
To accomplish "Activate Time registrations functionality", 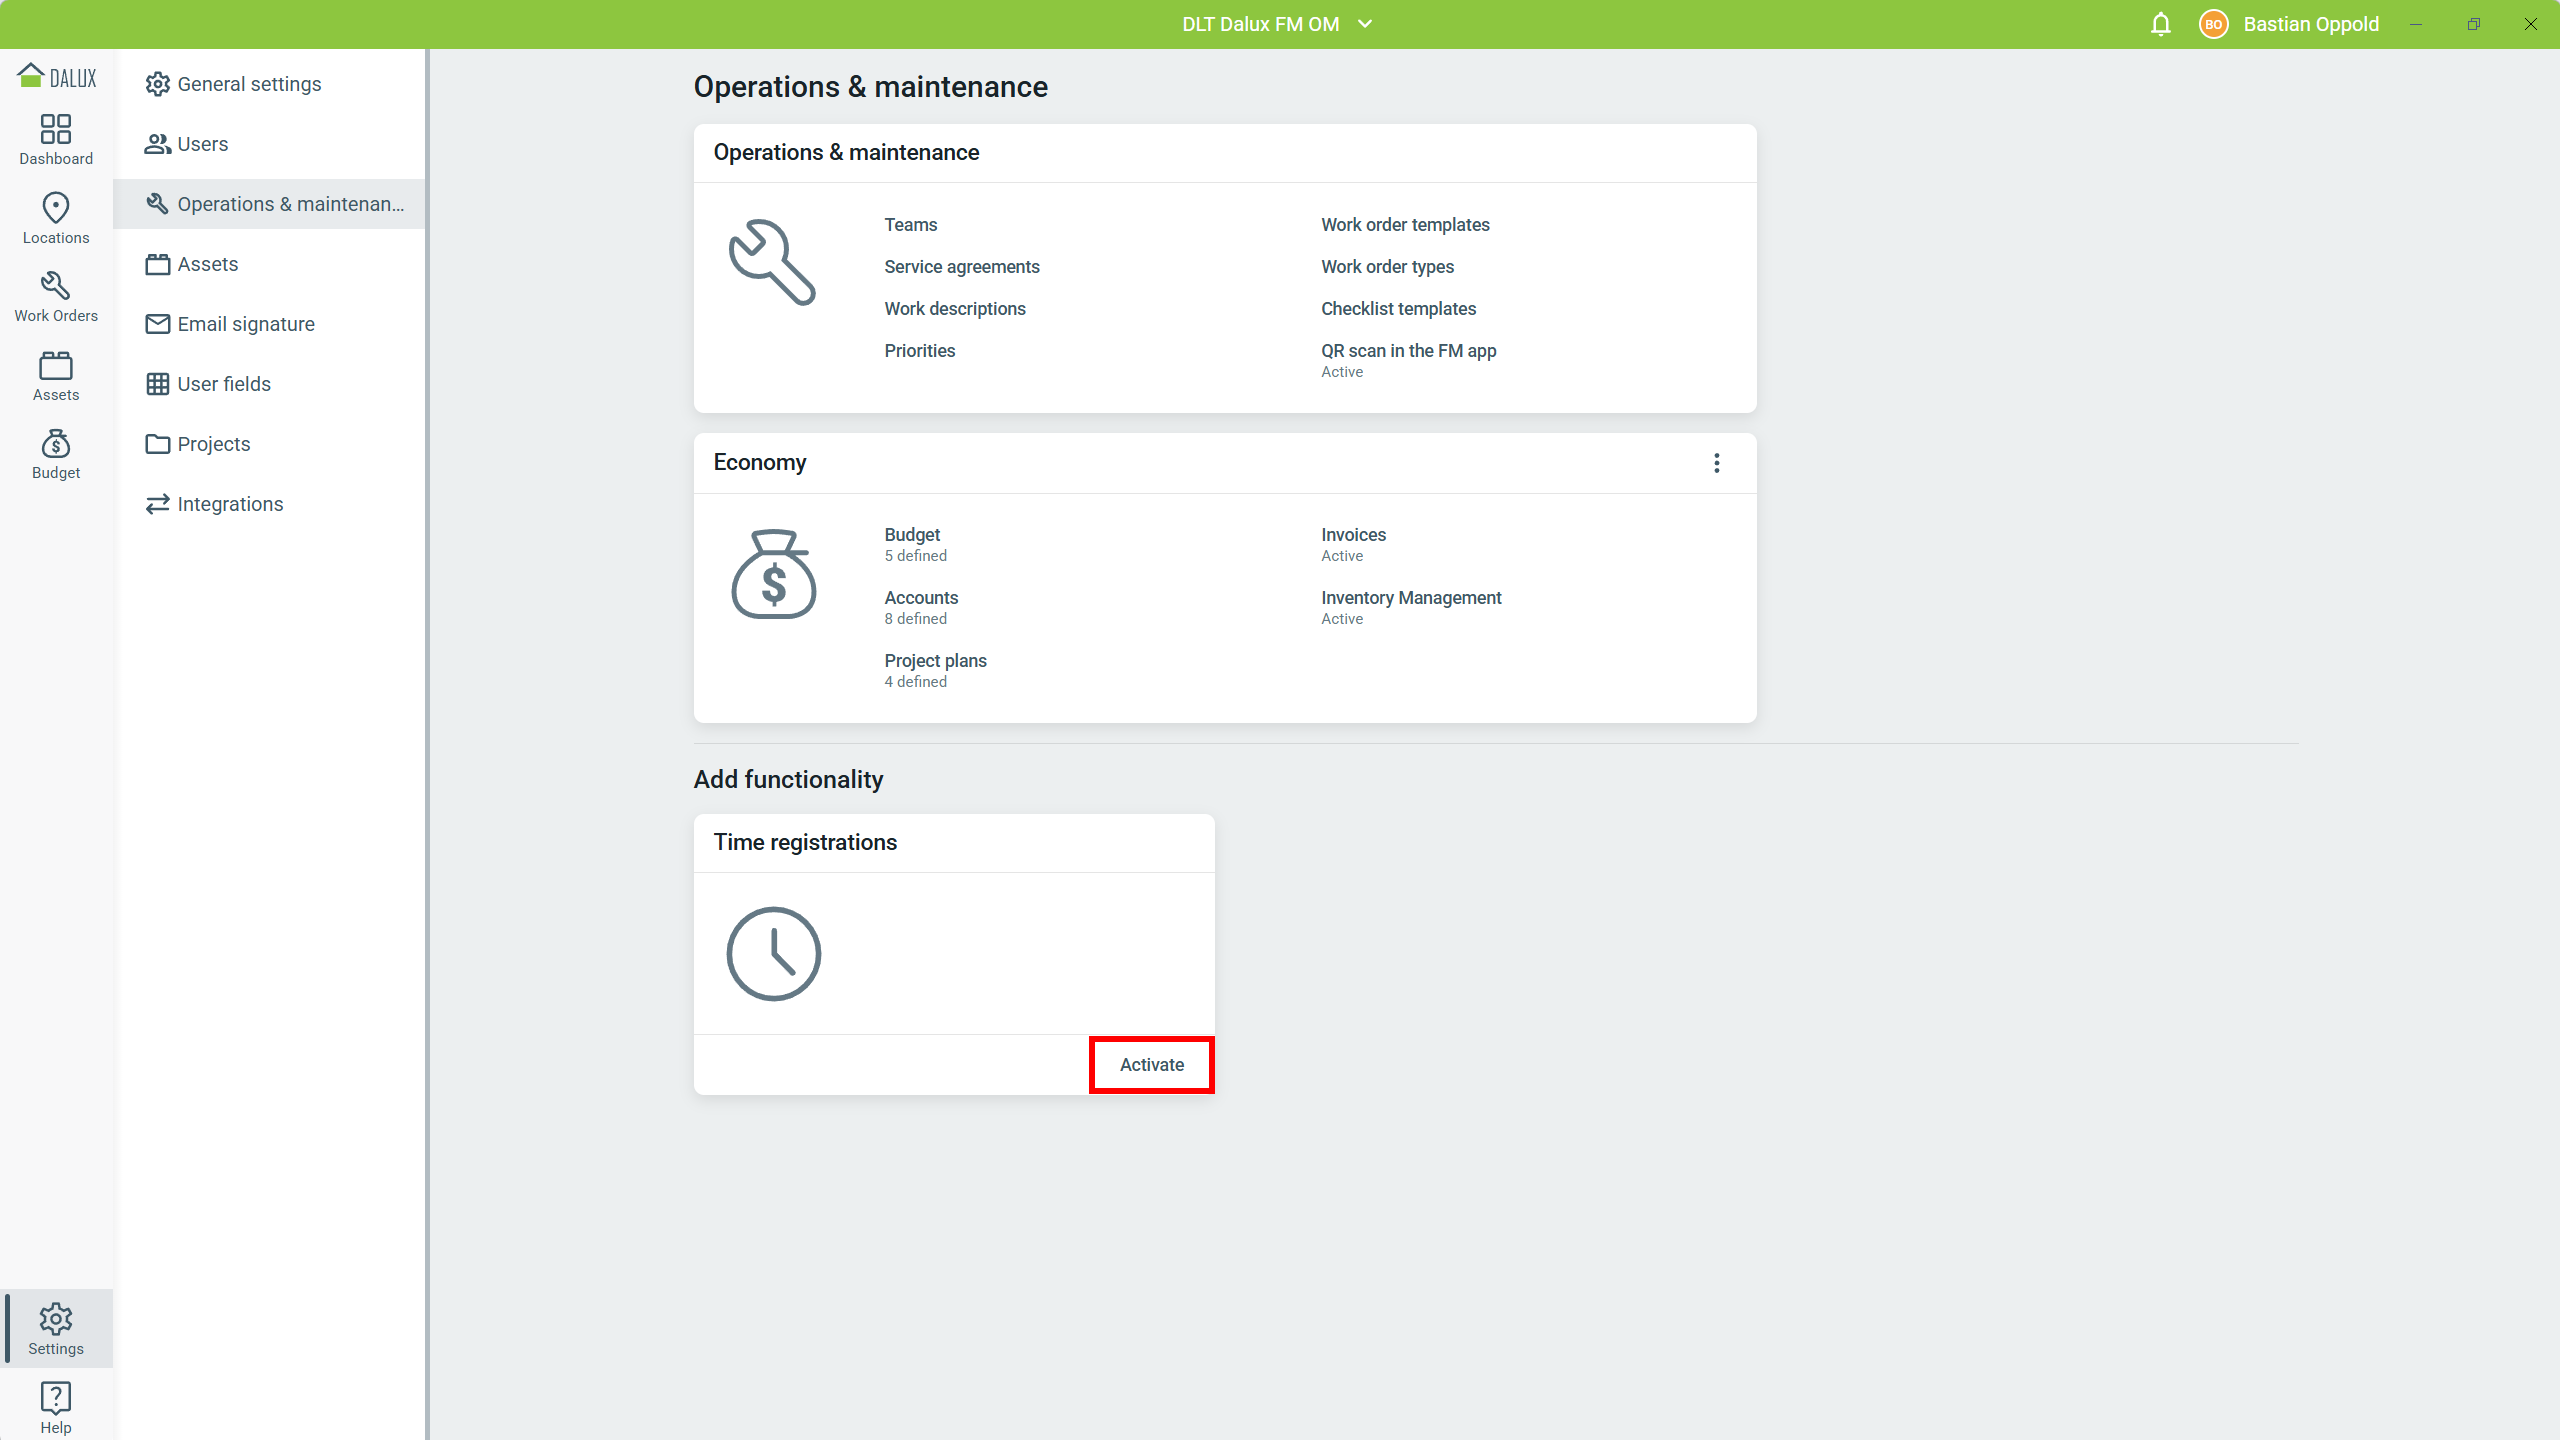I will (1151, 1065).
